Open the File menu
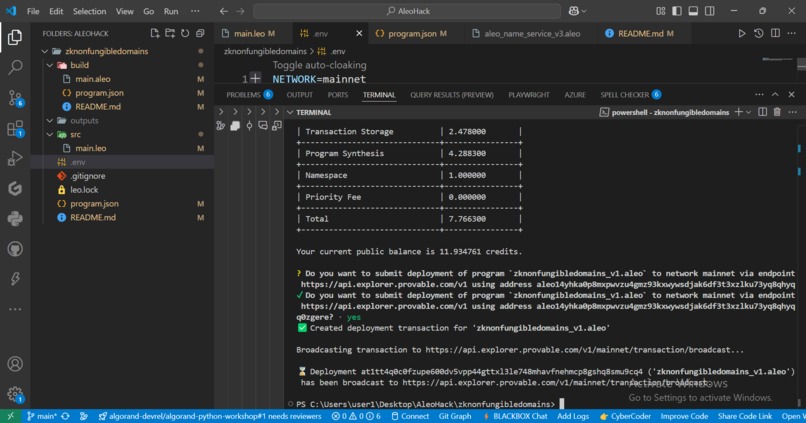 pos(33,11)
